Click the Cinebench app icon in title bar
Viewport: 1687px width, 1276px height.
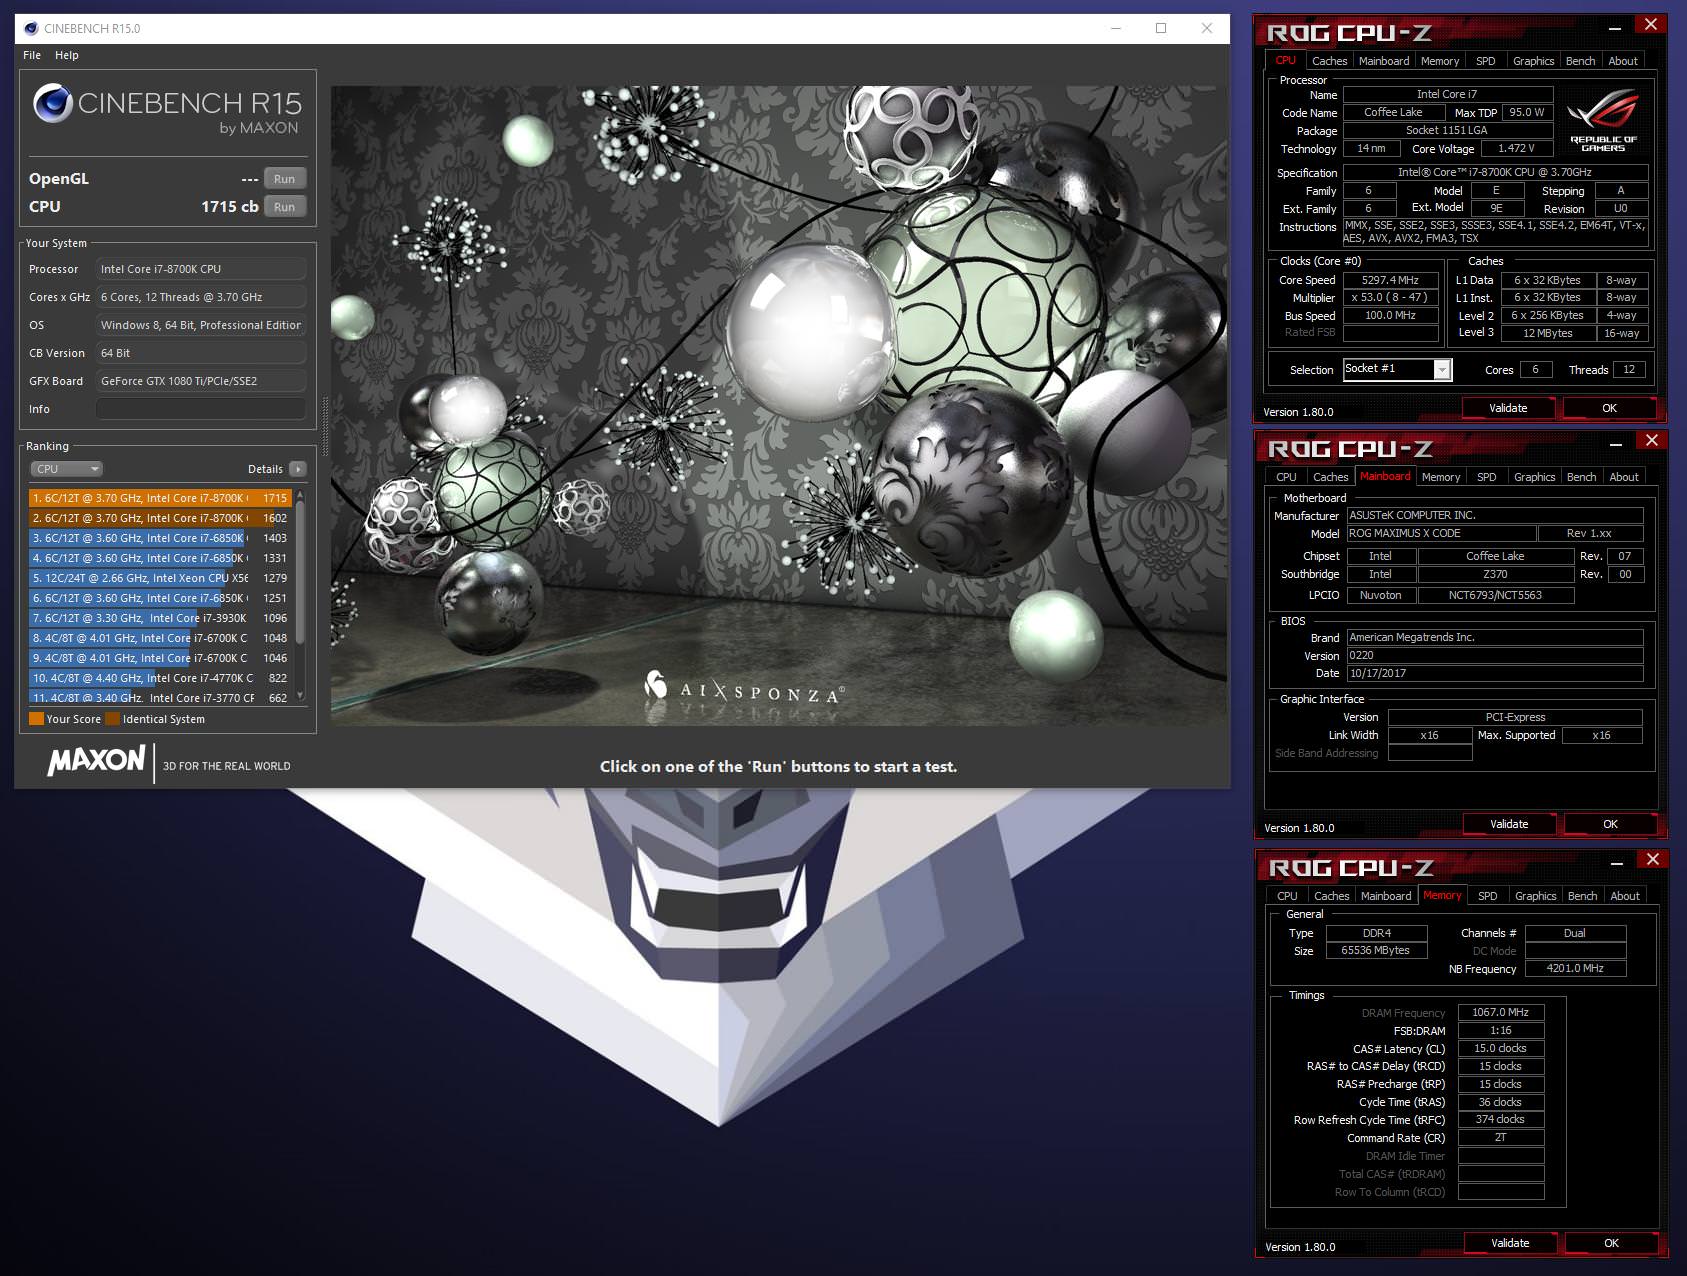click(x=31, y=28)
